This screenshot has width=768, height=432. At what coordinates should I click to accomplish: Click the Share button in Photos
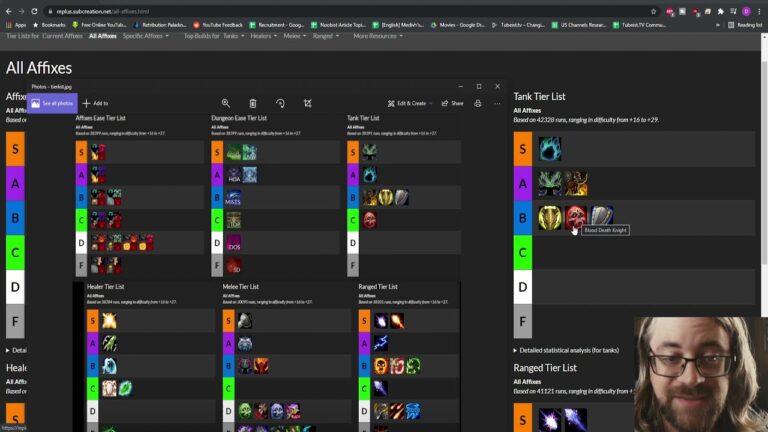[452, 103]
